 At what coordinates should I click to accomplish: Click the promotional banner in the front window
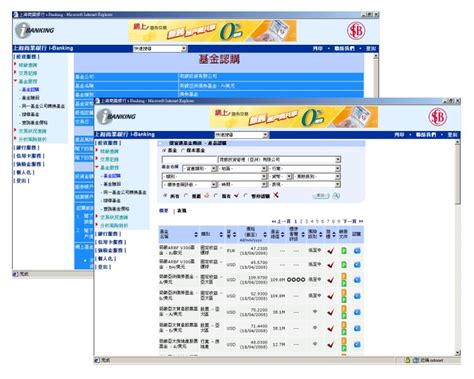[294, 117]
